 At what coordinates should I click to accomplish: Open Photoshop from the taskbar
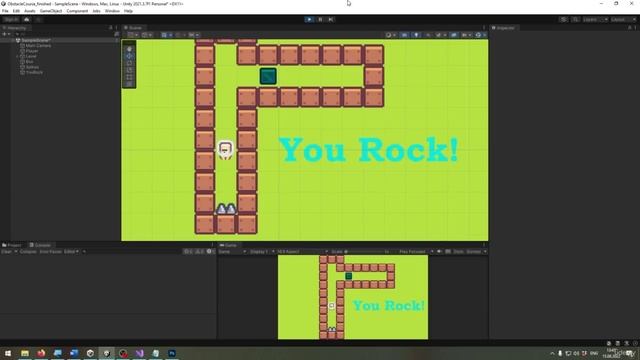172,353
